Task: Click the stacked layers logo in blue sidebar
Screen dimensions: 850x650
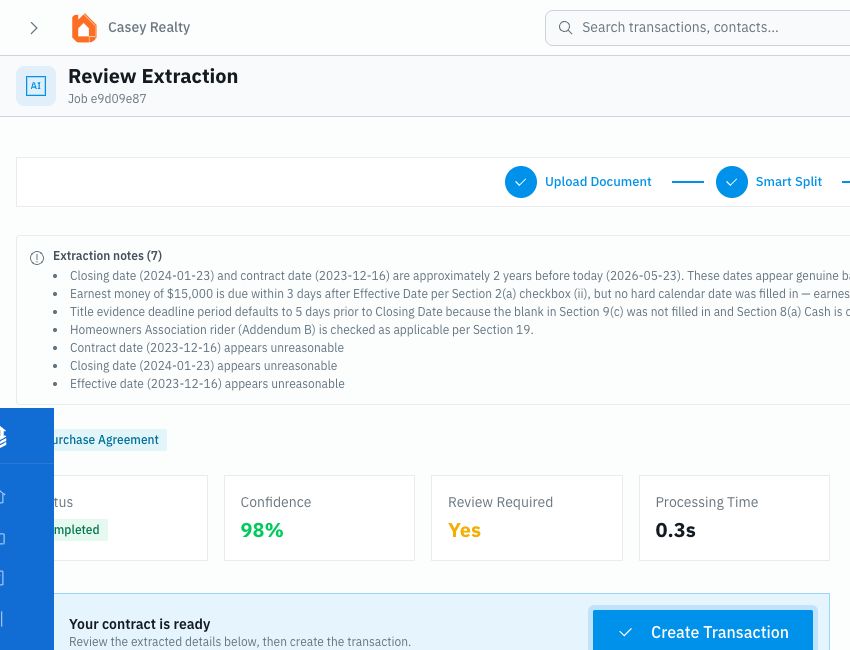Action: [2, 436]
